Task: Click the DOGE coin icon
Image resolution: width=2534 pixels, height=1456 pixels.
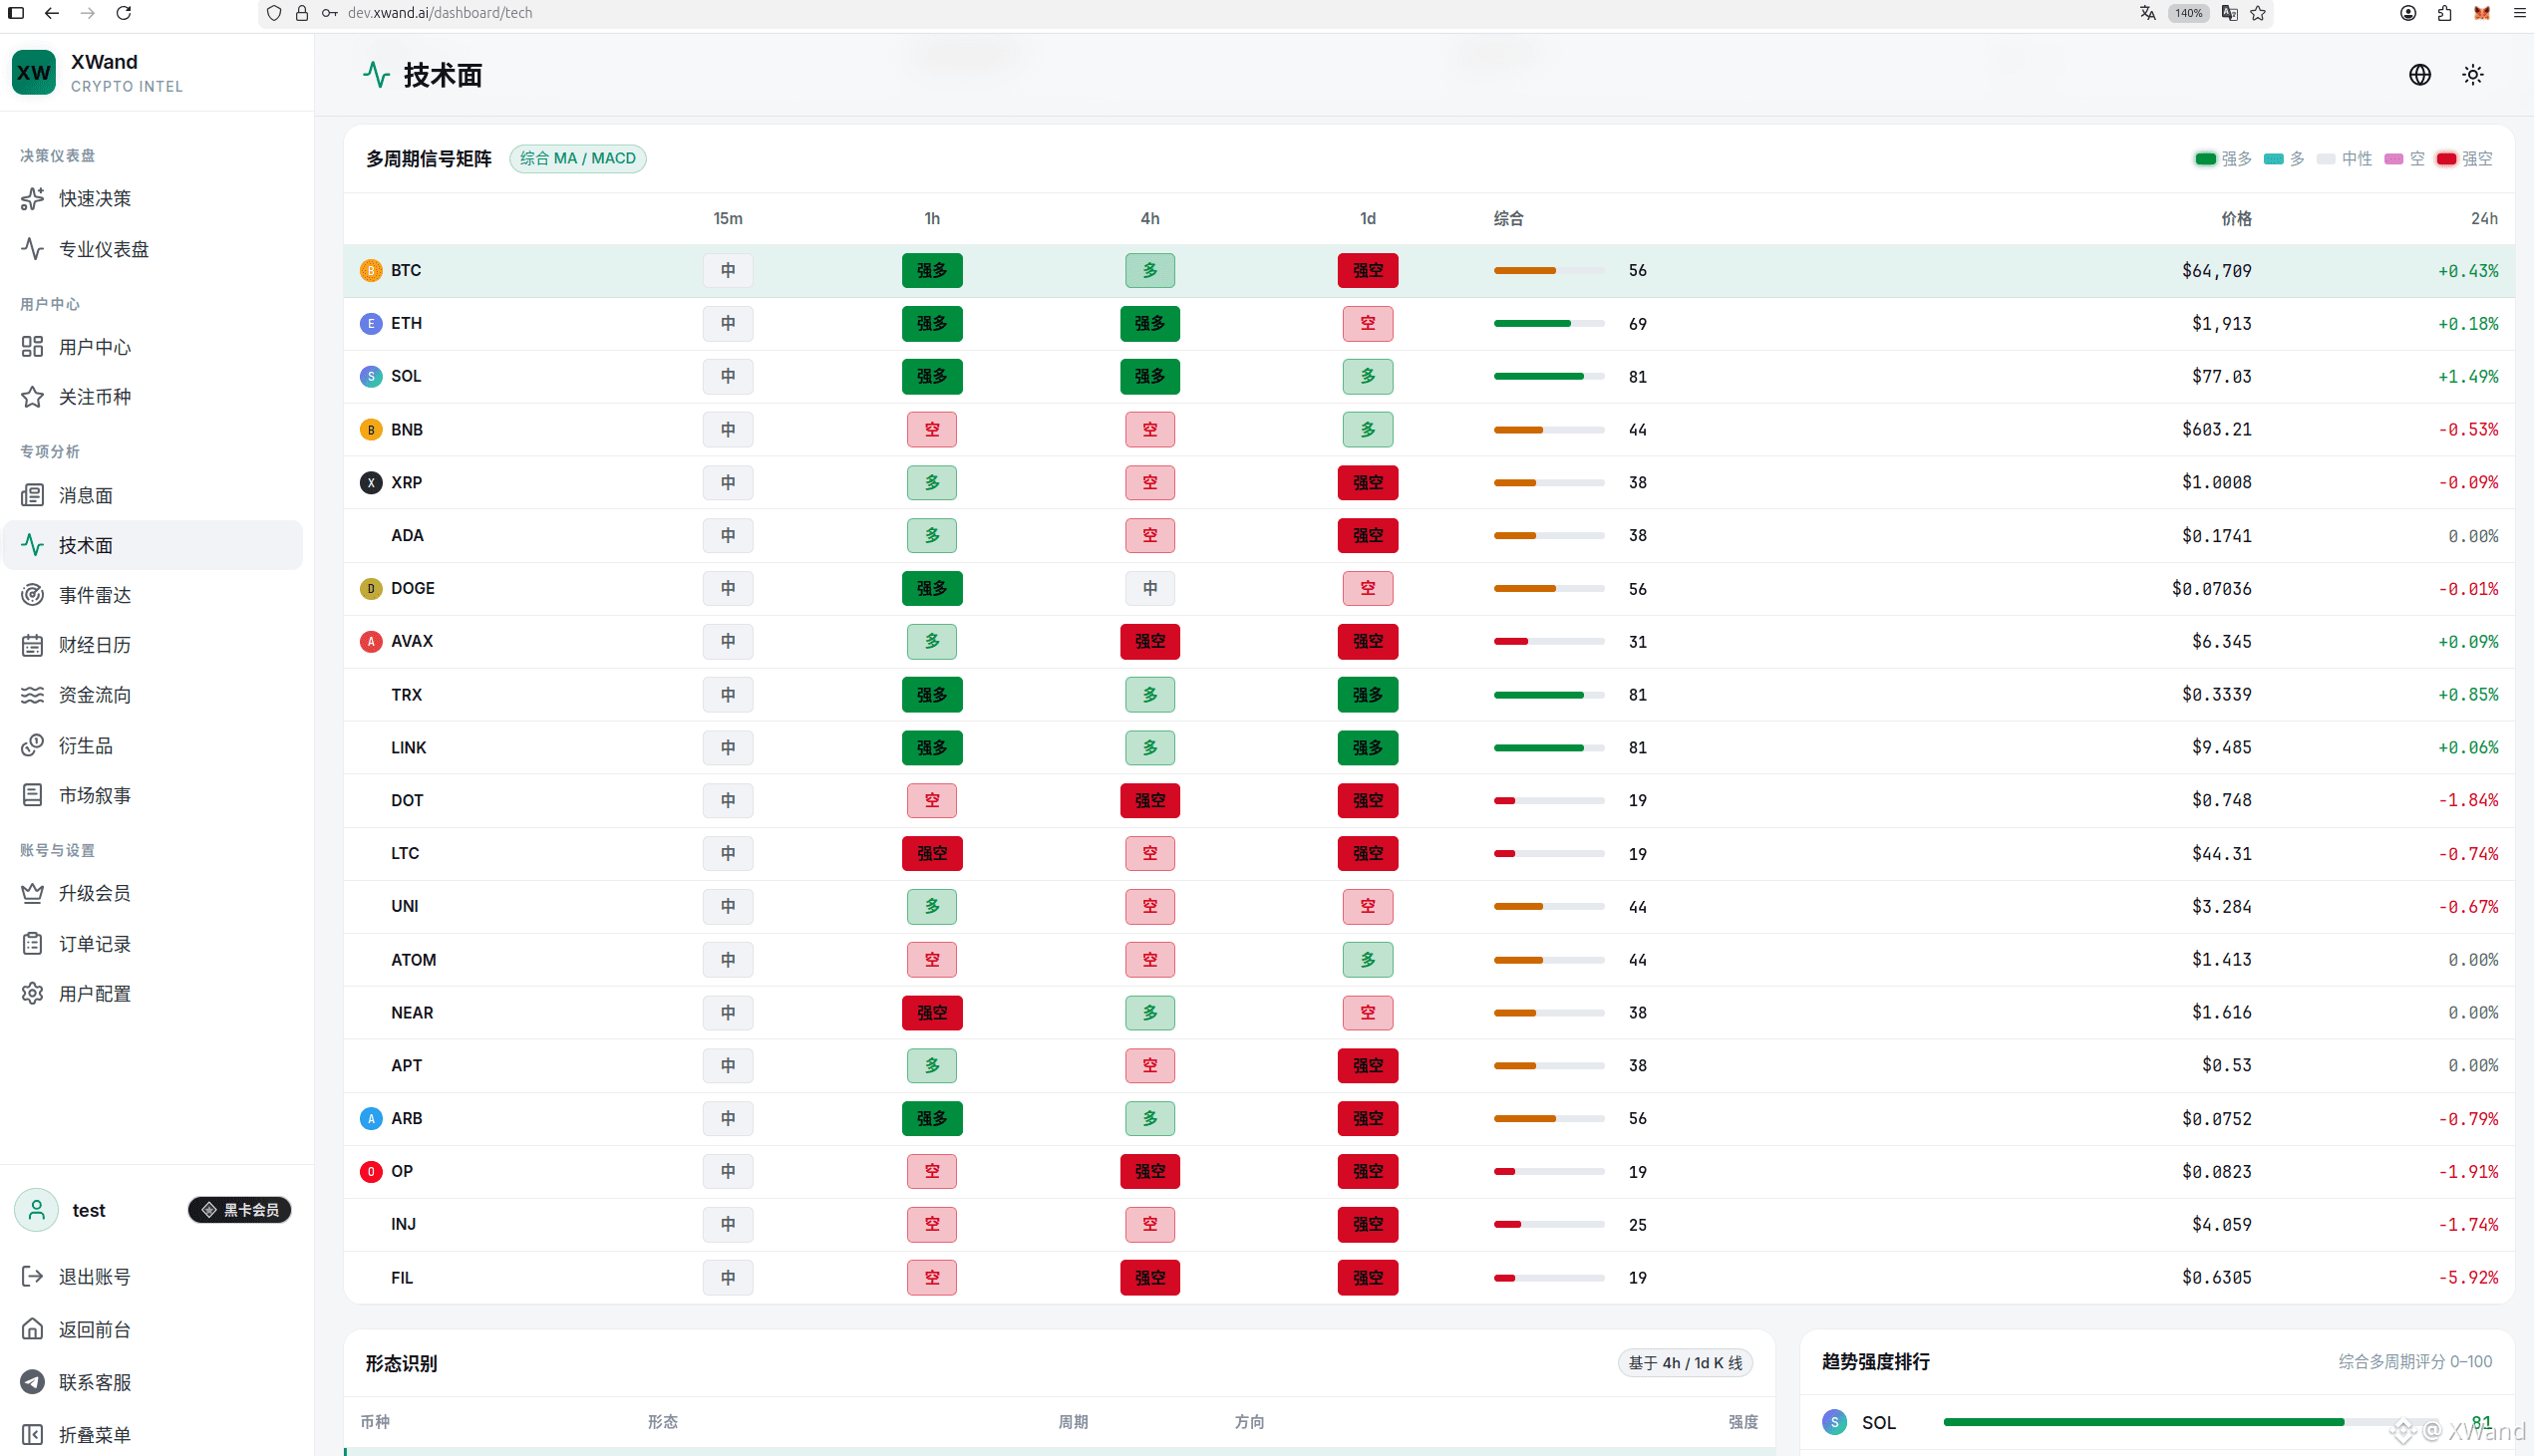Action: pyautogui.click(x=371, y=588)
